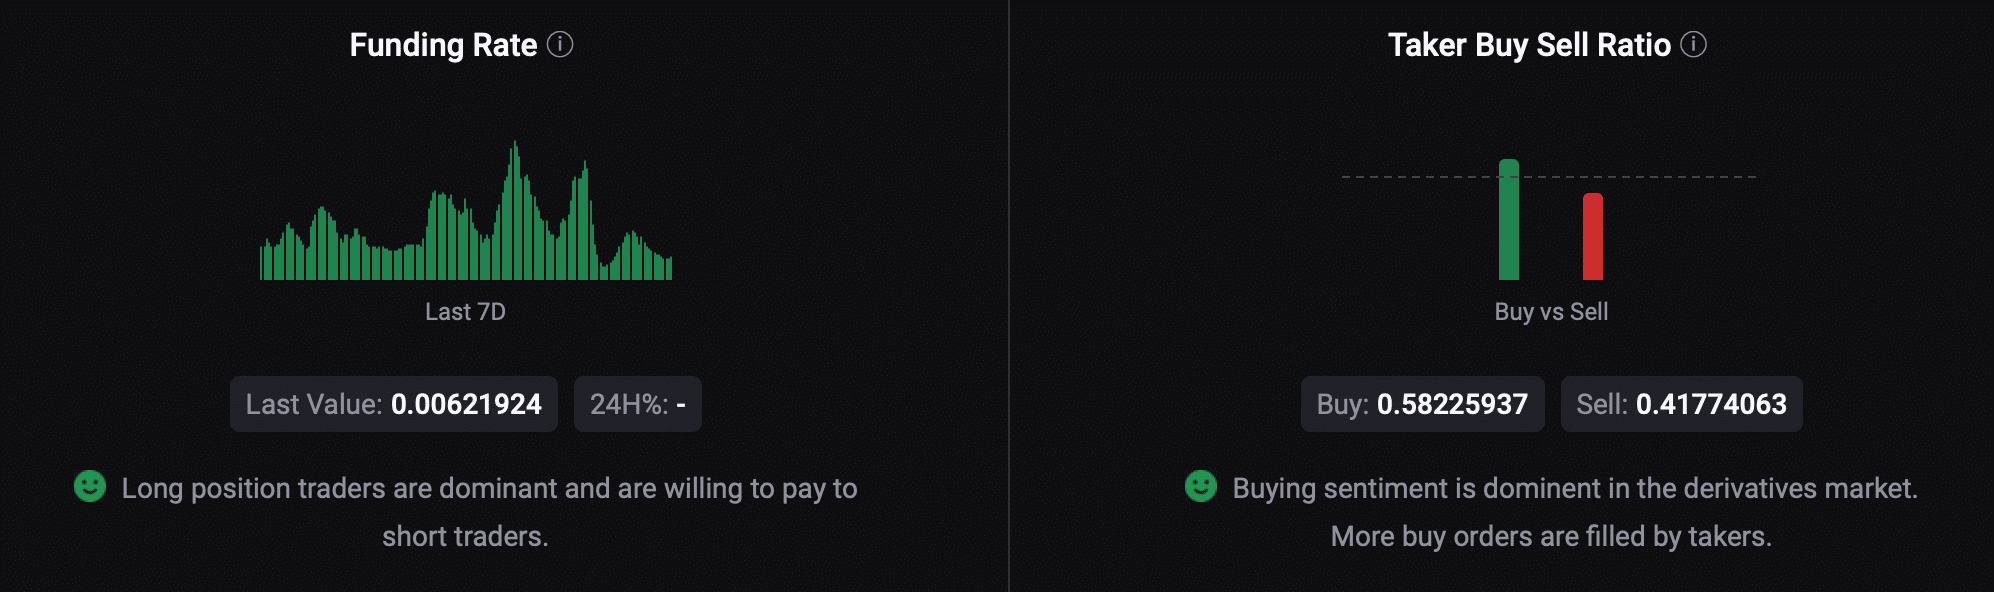1994x592 pixels.
Task: Click the text 'More buy orders are filled by takers'
Action: (1550, 536)
